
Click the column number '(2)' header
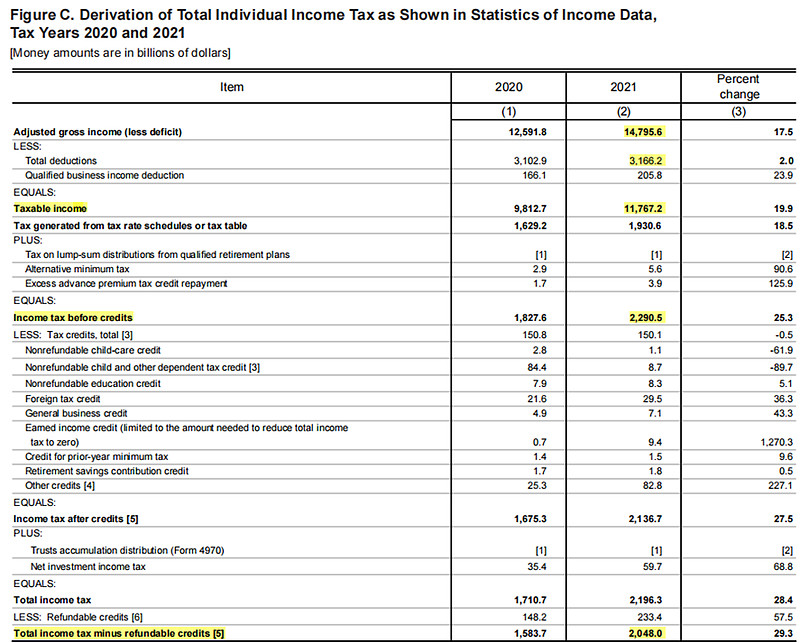coord(623,112)
